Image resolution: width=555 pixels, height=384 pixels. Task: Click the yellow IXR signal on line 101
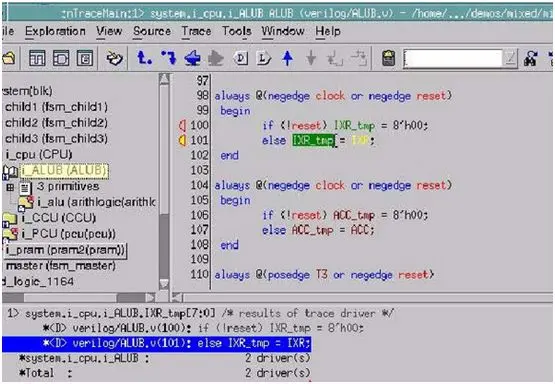click(360, 141)
